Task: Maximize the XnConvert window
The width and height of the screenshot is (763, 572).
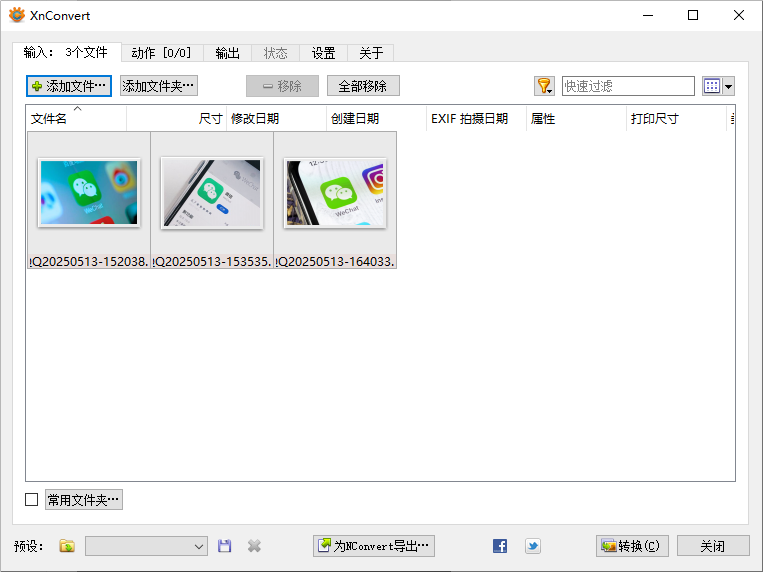Action: 693,16
